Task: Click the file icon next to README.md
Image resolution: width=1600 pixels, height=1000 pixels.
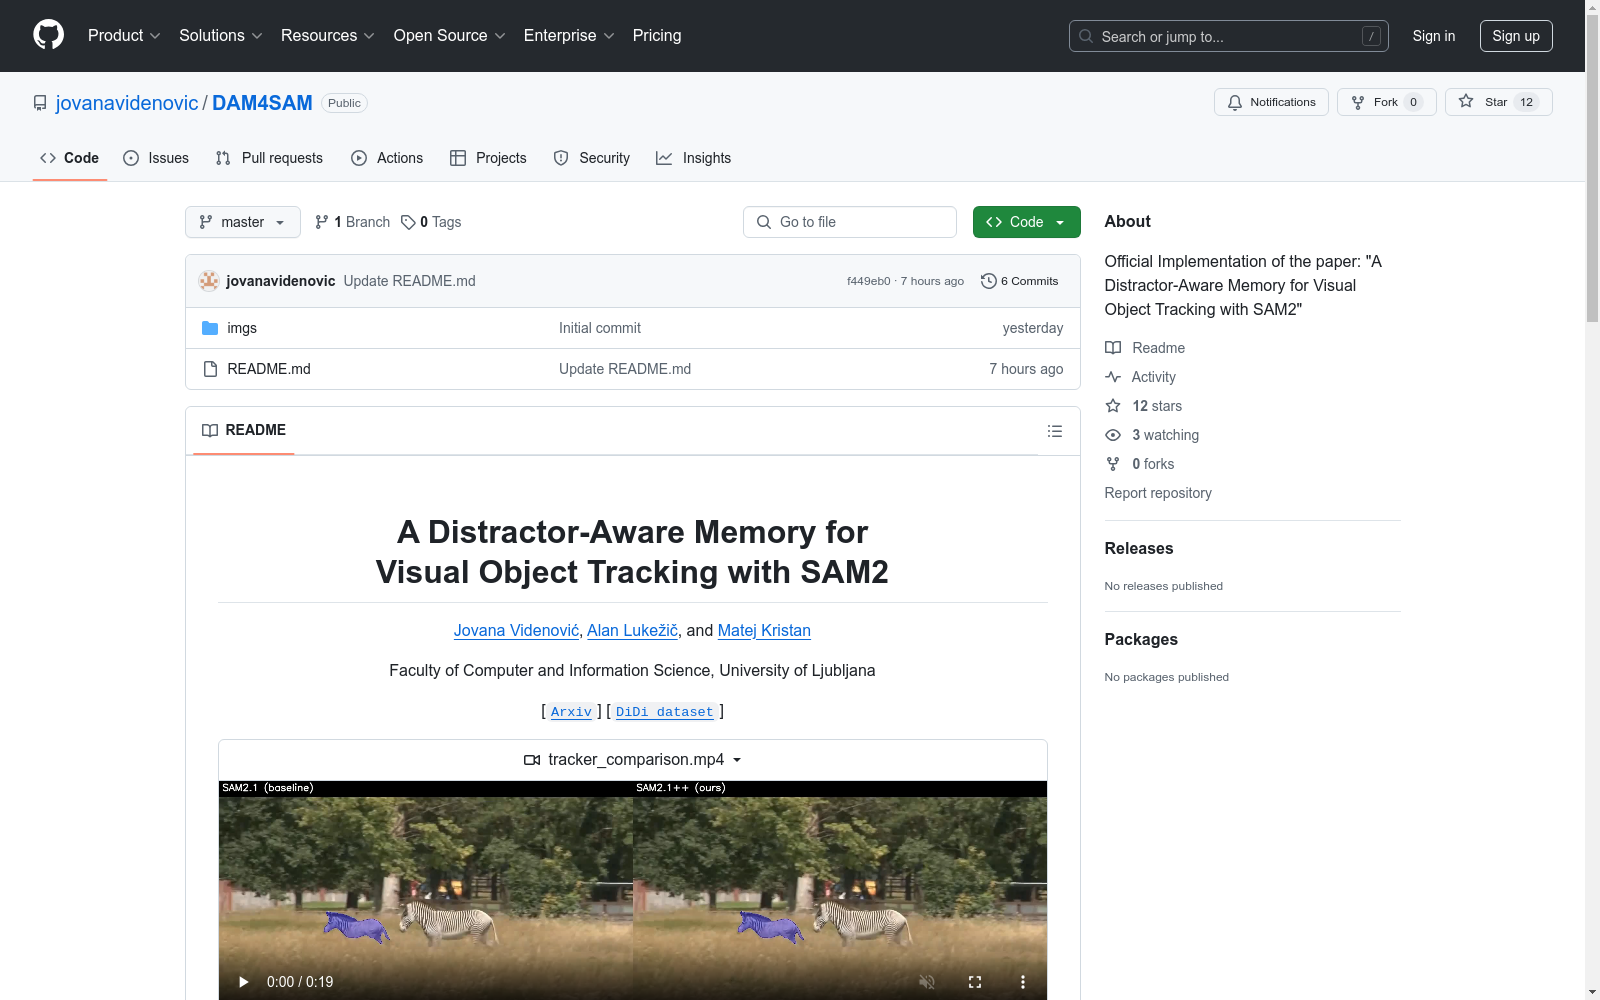Action: [210, 369]
